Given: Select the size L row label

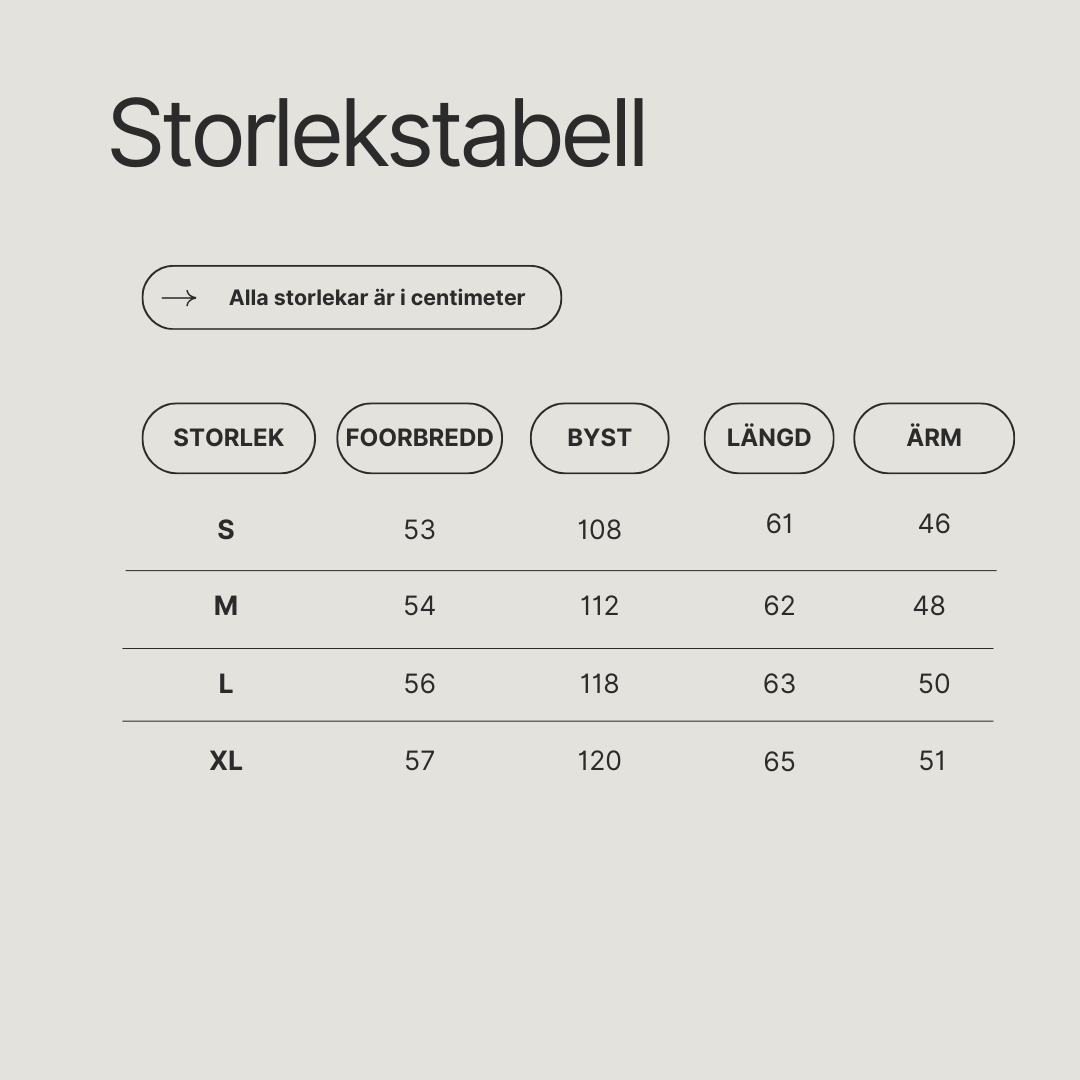Looking at the screenshot, I should coord(226,684).
